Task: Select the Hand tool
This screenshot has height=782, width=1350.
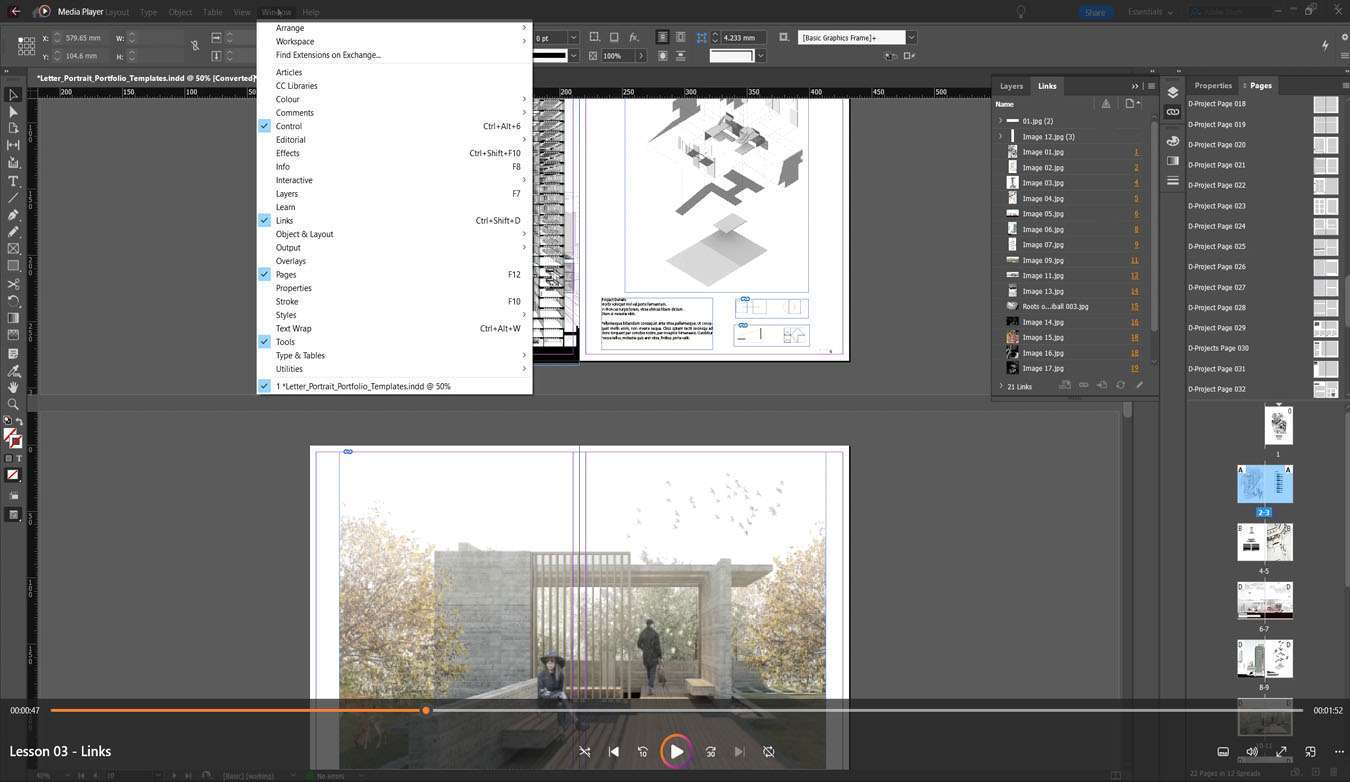Action: [x=13, y=387]
